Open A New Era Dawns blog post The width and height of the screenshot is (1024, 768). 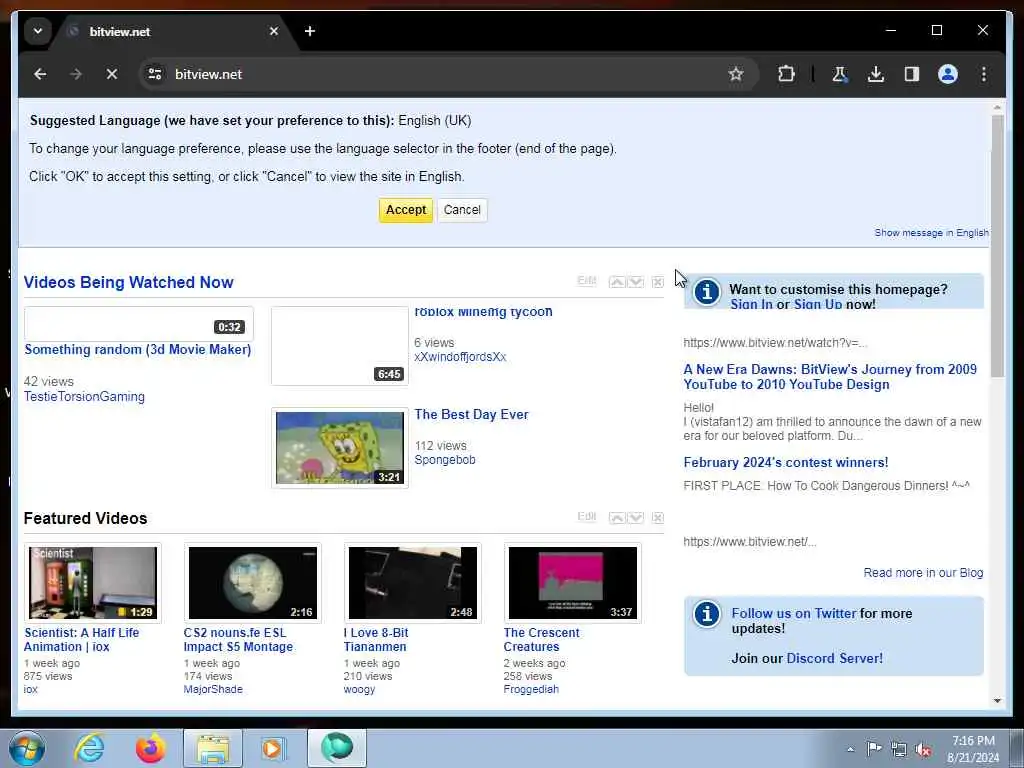pos(830,377)
